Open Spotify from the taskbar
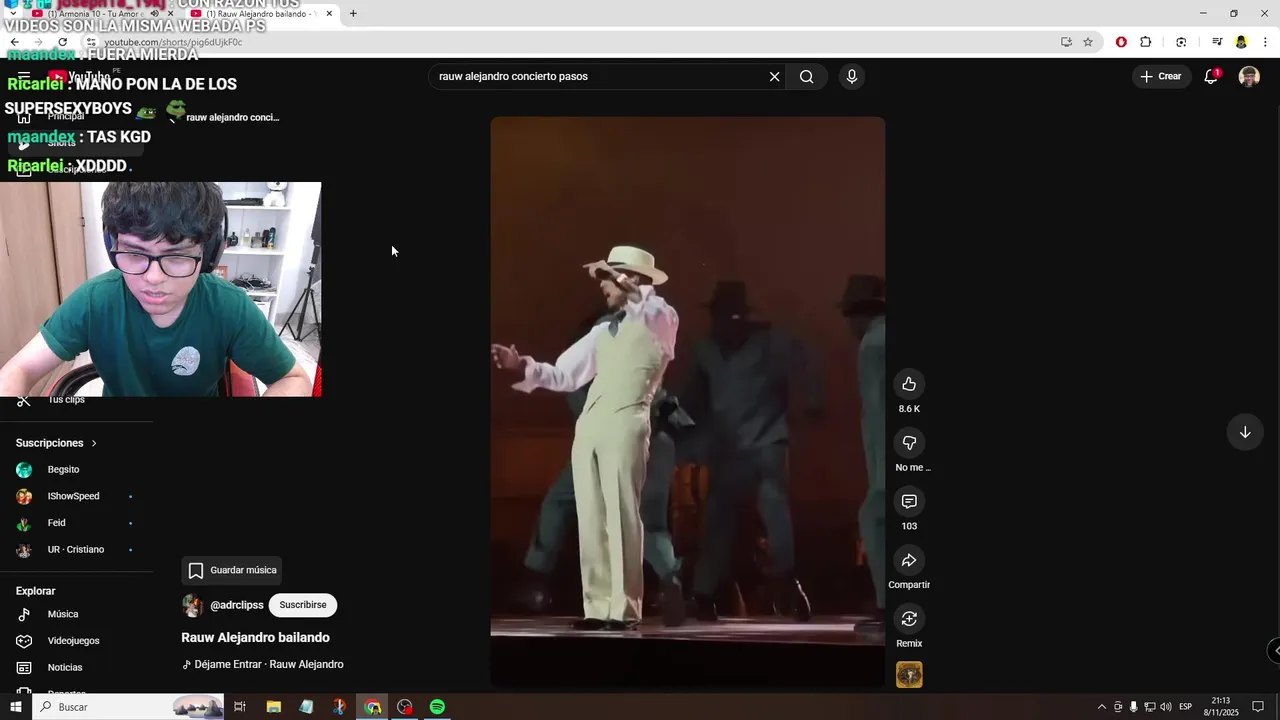 tap(437, 707)
